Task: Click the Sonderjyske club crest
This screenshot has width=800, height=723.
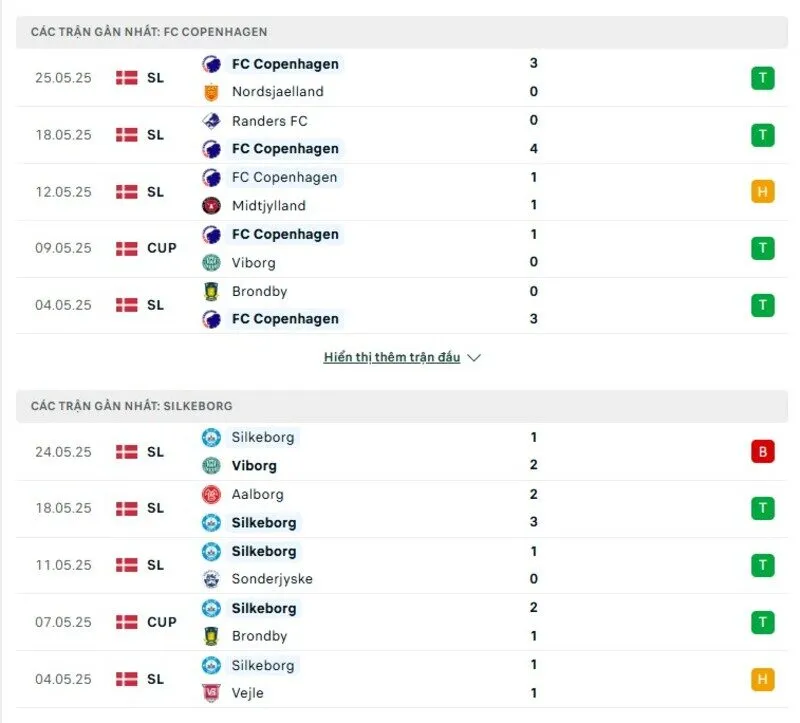Action: point(211,578)
